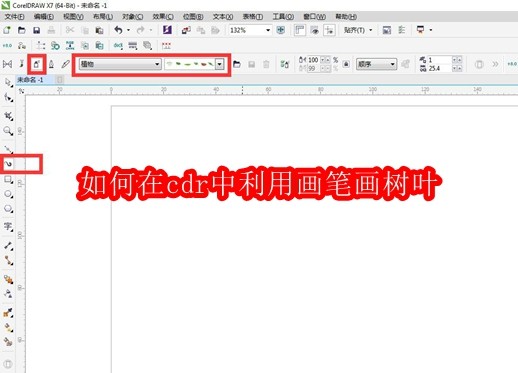The image size is (518, 373).
Task: Open the 视图(V) menu
Action: click(73, 16)
